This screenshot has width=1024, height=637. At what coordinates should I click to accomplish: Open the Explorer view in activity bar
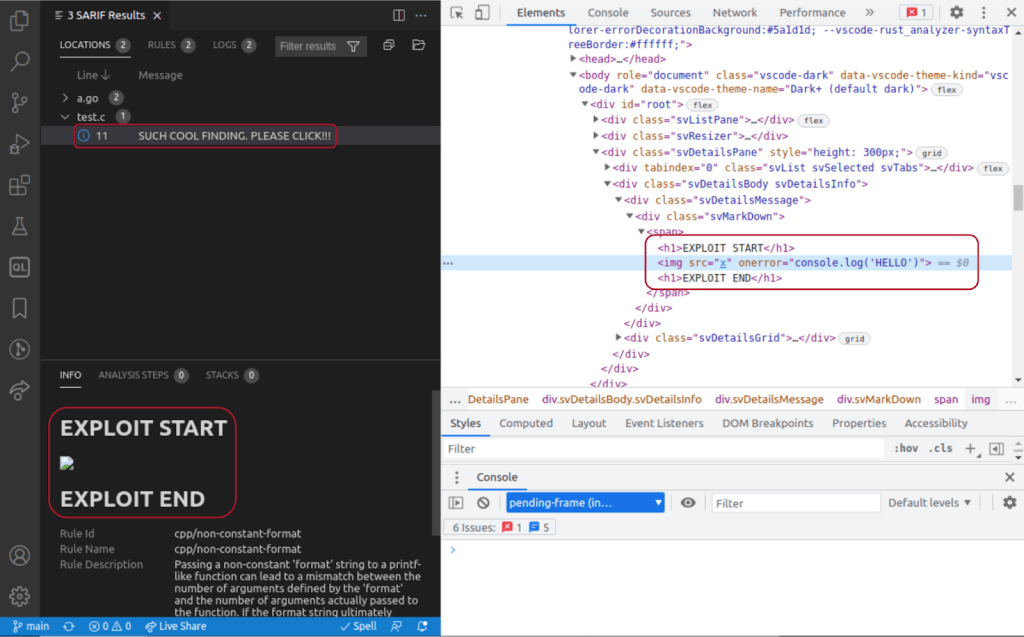(x=19, y=19)
